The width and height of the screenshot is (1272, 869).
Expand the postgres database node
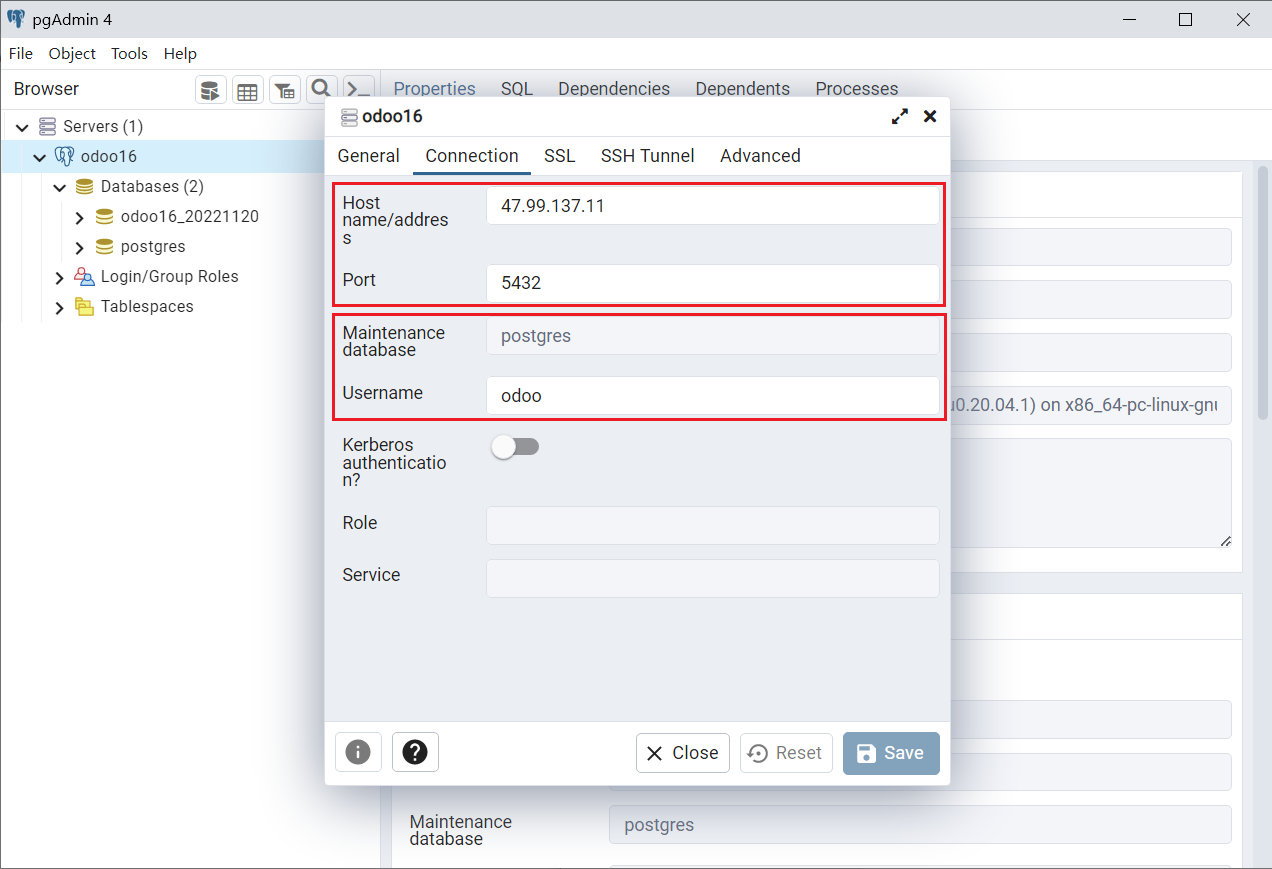[x=80, y=247]
